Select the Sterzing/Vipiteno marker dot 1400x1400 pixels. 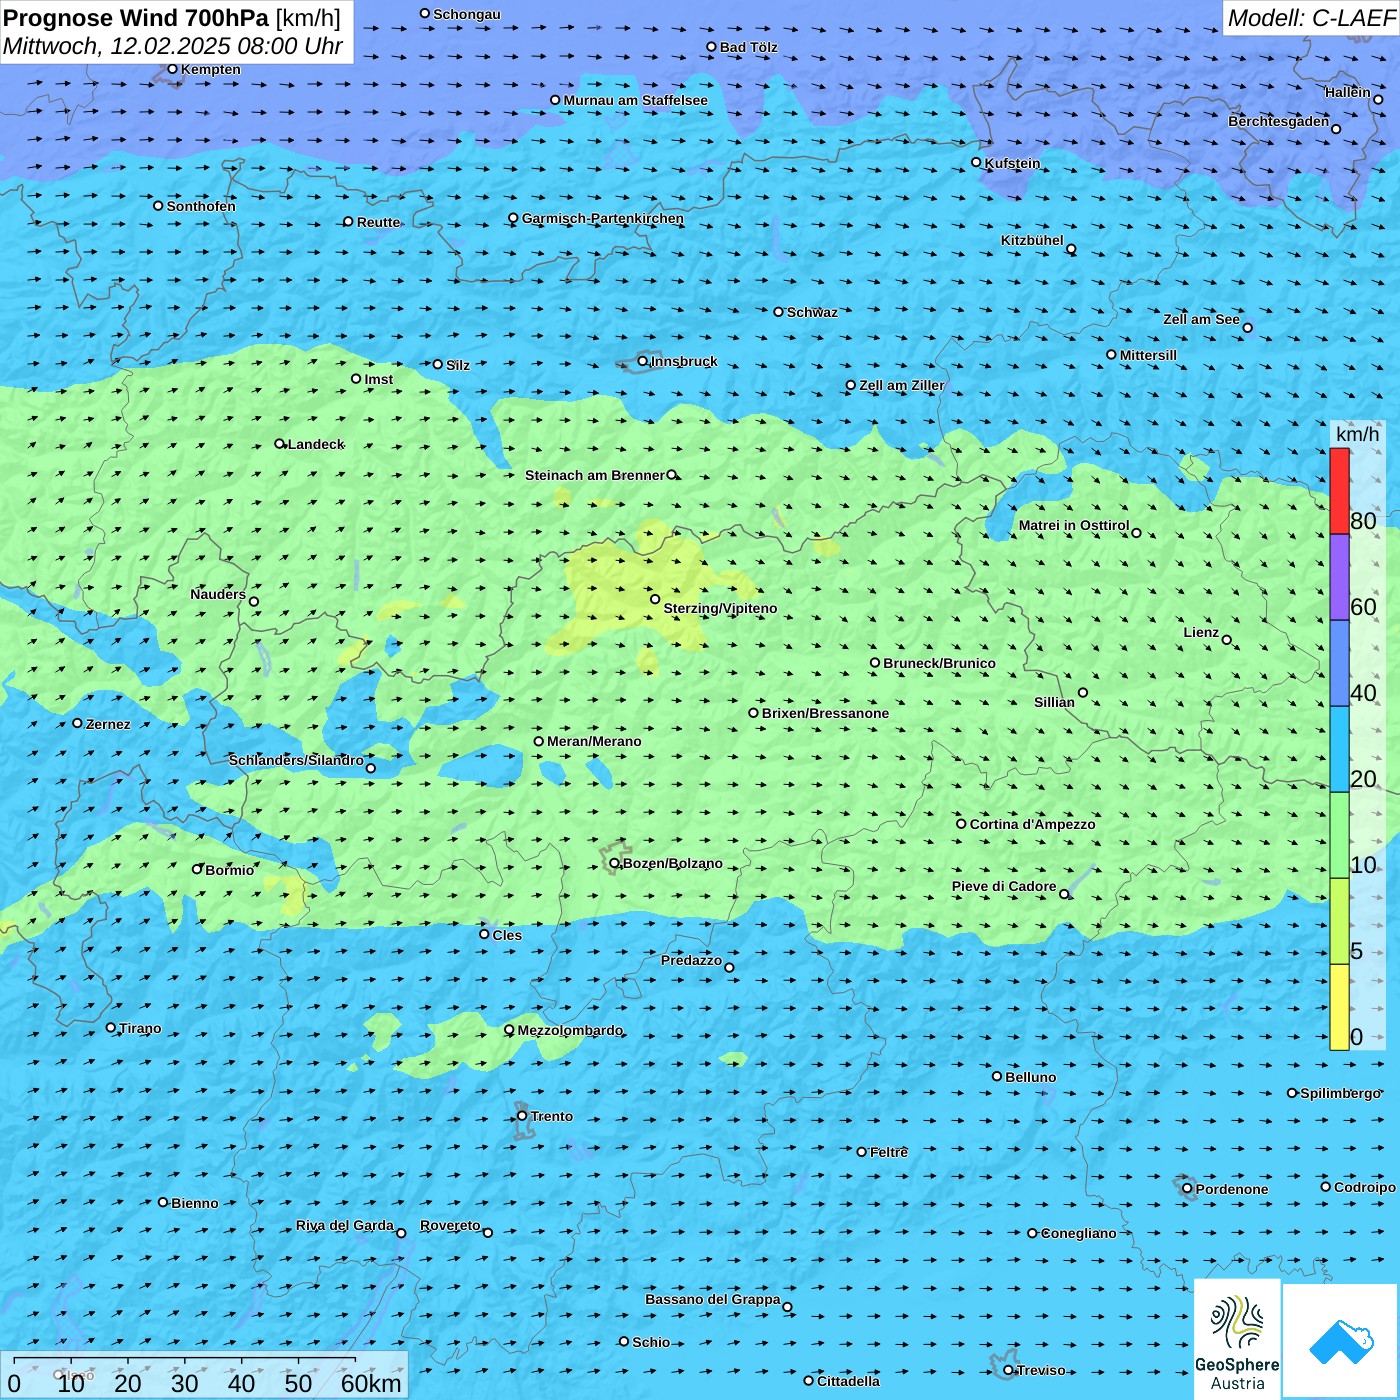[x=655, y=599]
